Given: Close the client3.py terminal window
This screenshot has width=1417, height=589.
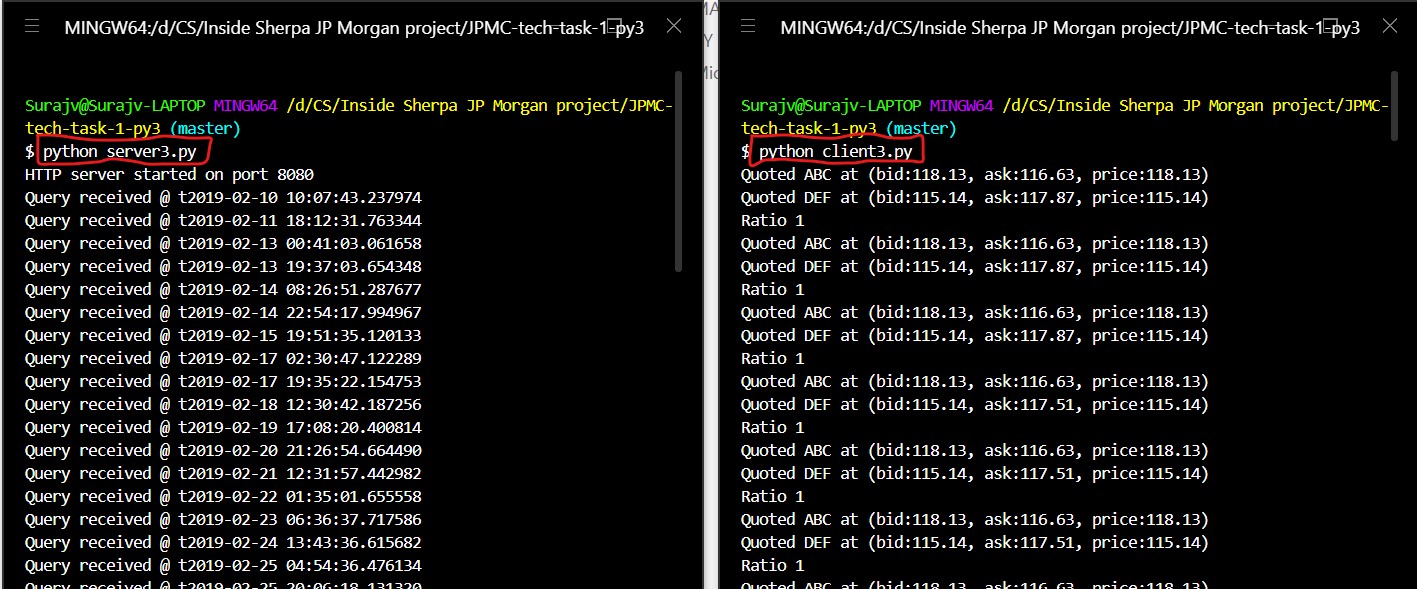Looking at the screenshot, I should (x=1390, y=27).
